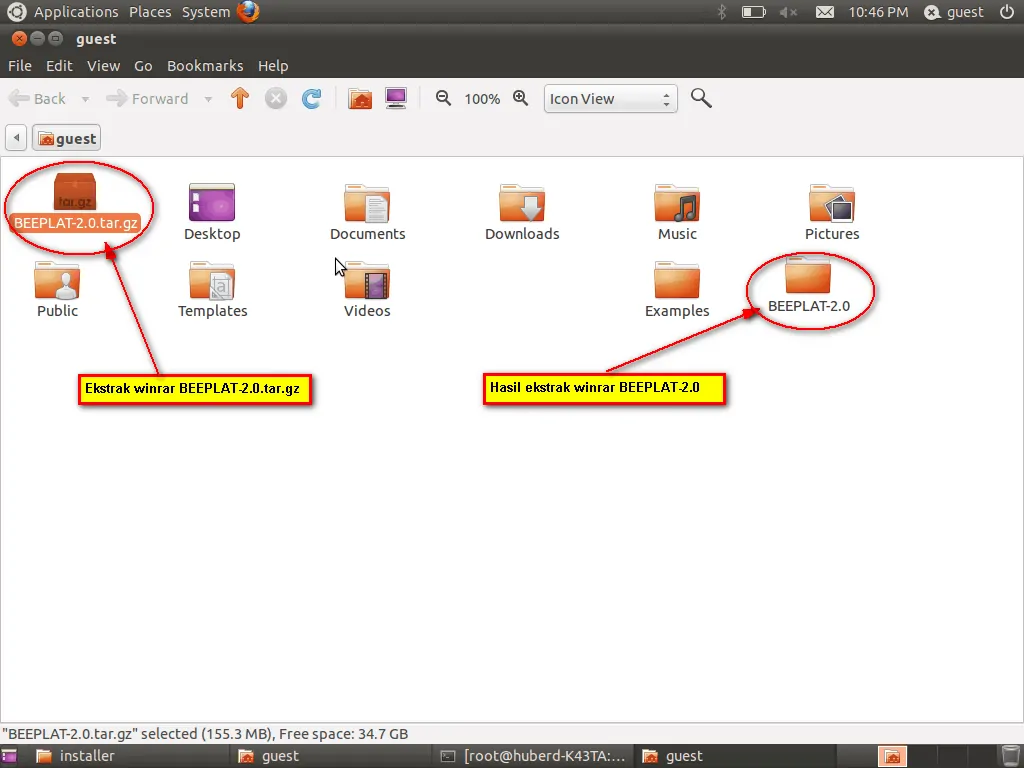The width and height of the screenshot is (1024, 768).
Task: Open the Go menu
Action: (143, 66)
